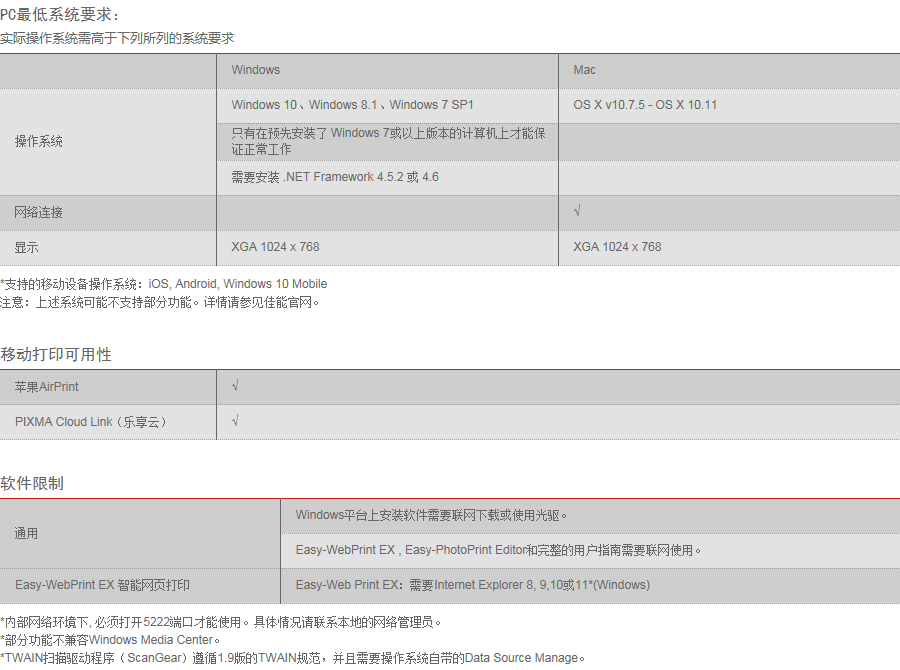The height and width of the screenshot is (670, 900).
Task: Click the 'Easy-WebPrint EX 智能网页打印' row label
Action: click(x=102, y=585)
